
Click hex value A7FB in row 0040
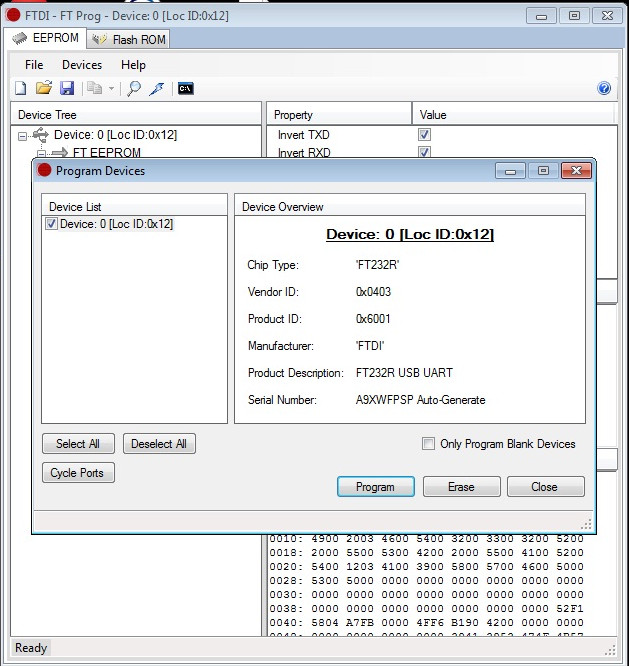click(360, 622)
